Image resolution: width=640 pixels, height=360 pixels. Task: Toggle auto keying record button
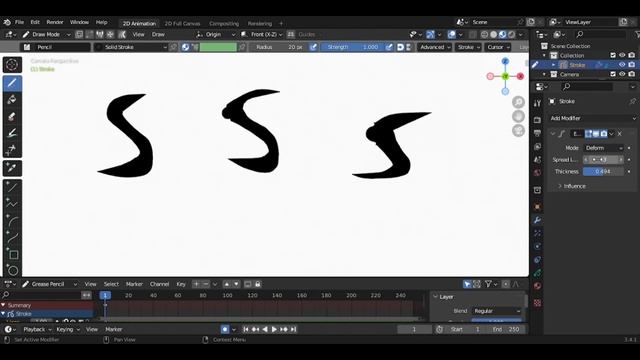[x=224, y=329]
